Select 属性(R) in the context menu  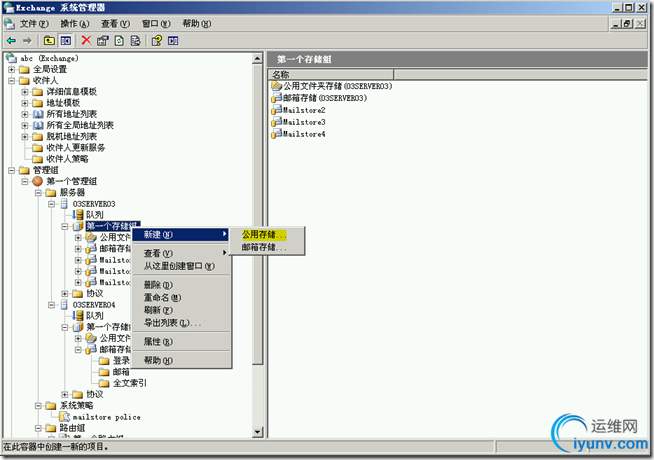click(x=181, y=342)
